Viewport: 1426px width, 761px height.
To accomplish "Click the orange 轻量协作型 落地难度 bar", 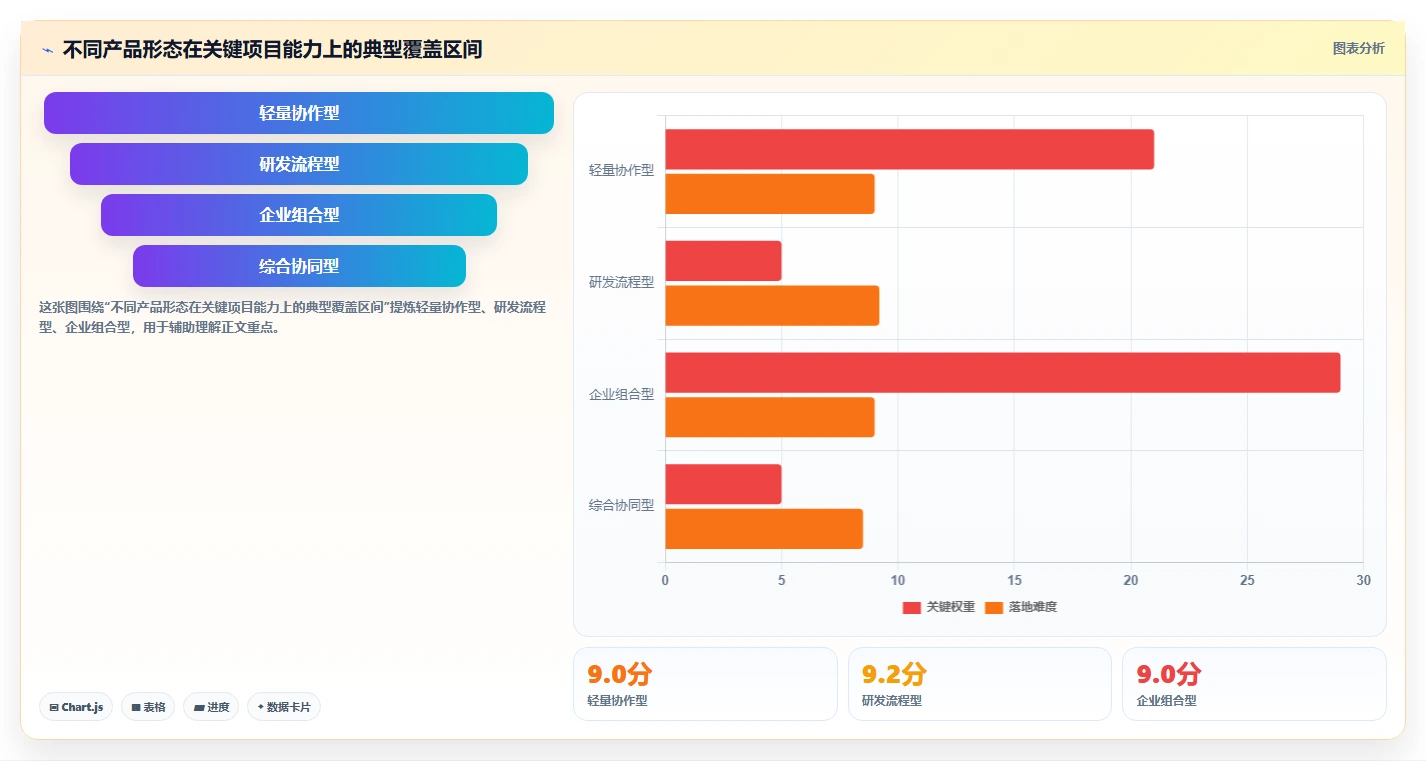I will 770,194.
